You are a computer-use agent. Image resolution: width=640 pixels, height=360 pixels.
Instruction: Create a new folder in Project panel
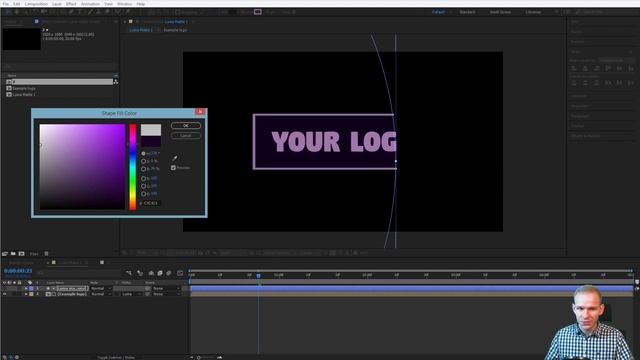(x=13, y=253)
